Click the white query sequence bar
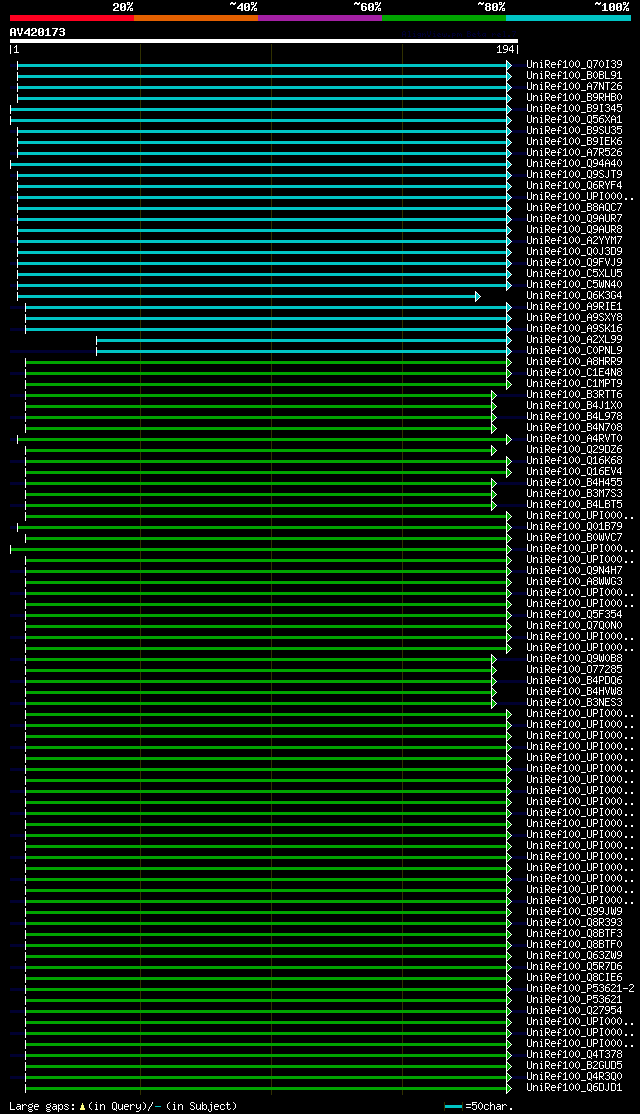 pyautogui.click(x=264, y=41)
